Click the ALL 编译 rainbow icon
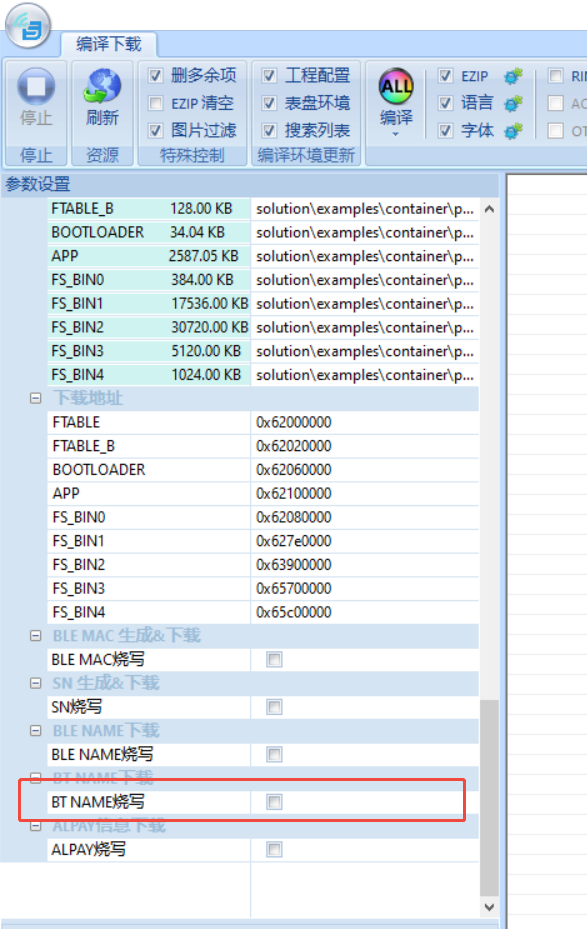This screenshot has height=929, width=587. click(396, 87)
